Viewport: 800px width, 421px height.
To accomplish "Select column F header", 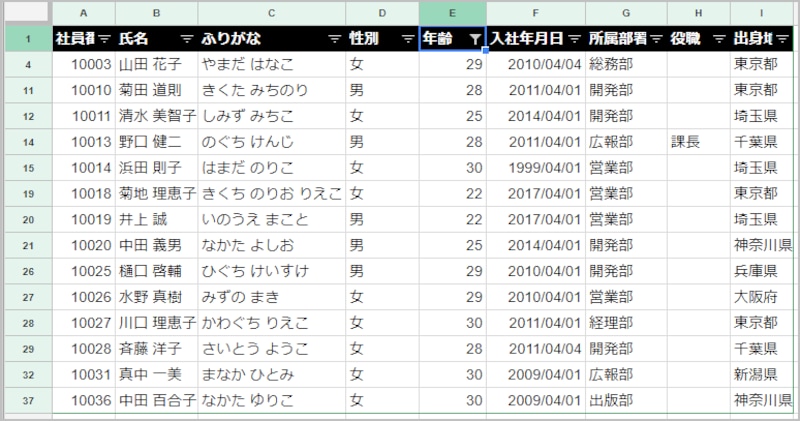I will pos(536,13).
